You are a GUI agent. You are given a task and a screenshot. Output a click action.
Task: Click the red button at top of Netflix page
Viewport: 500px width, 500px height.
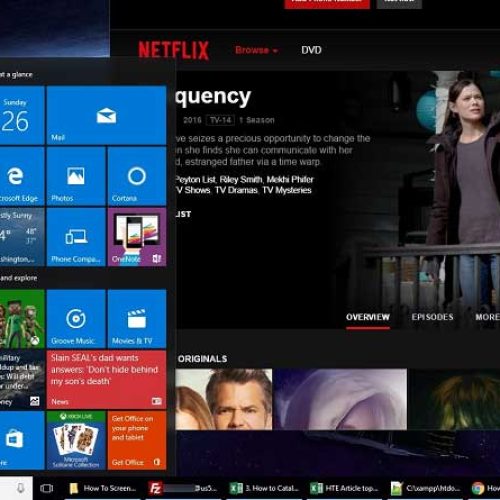(x=327, y=3)
